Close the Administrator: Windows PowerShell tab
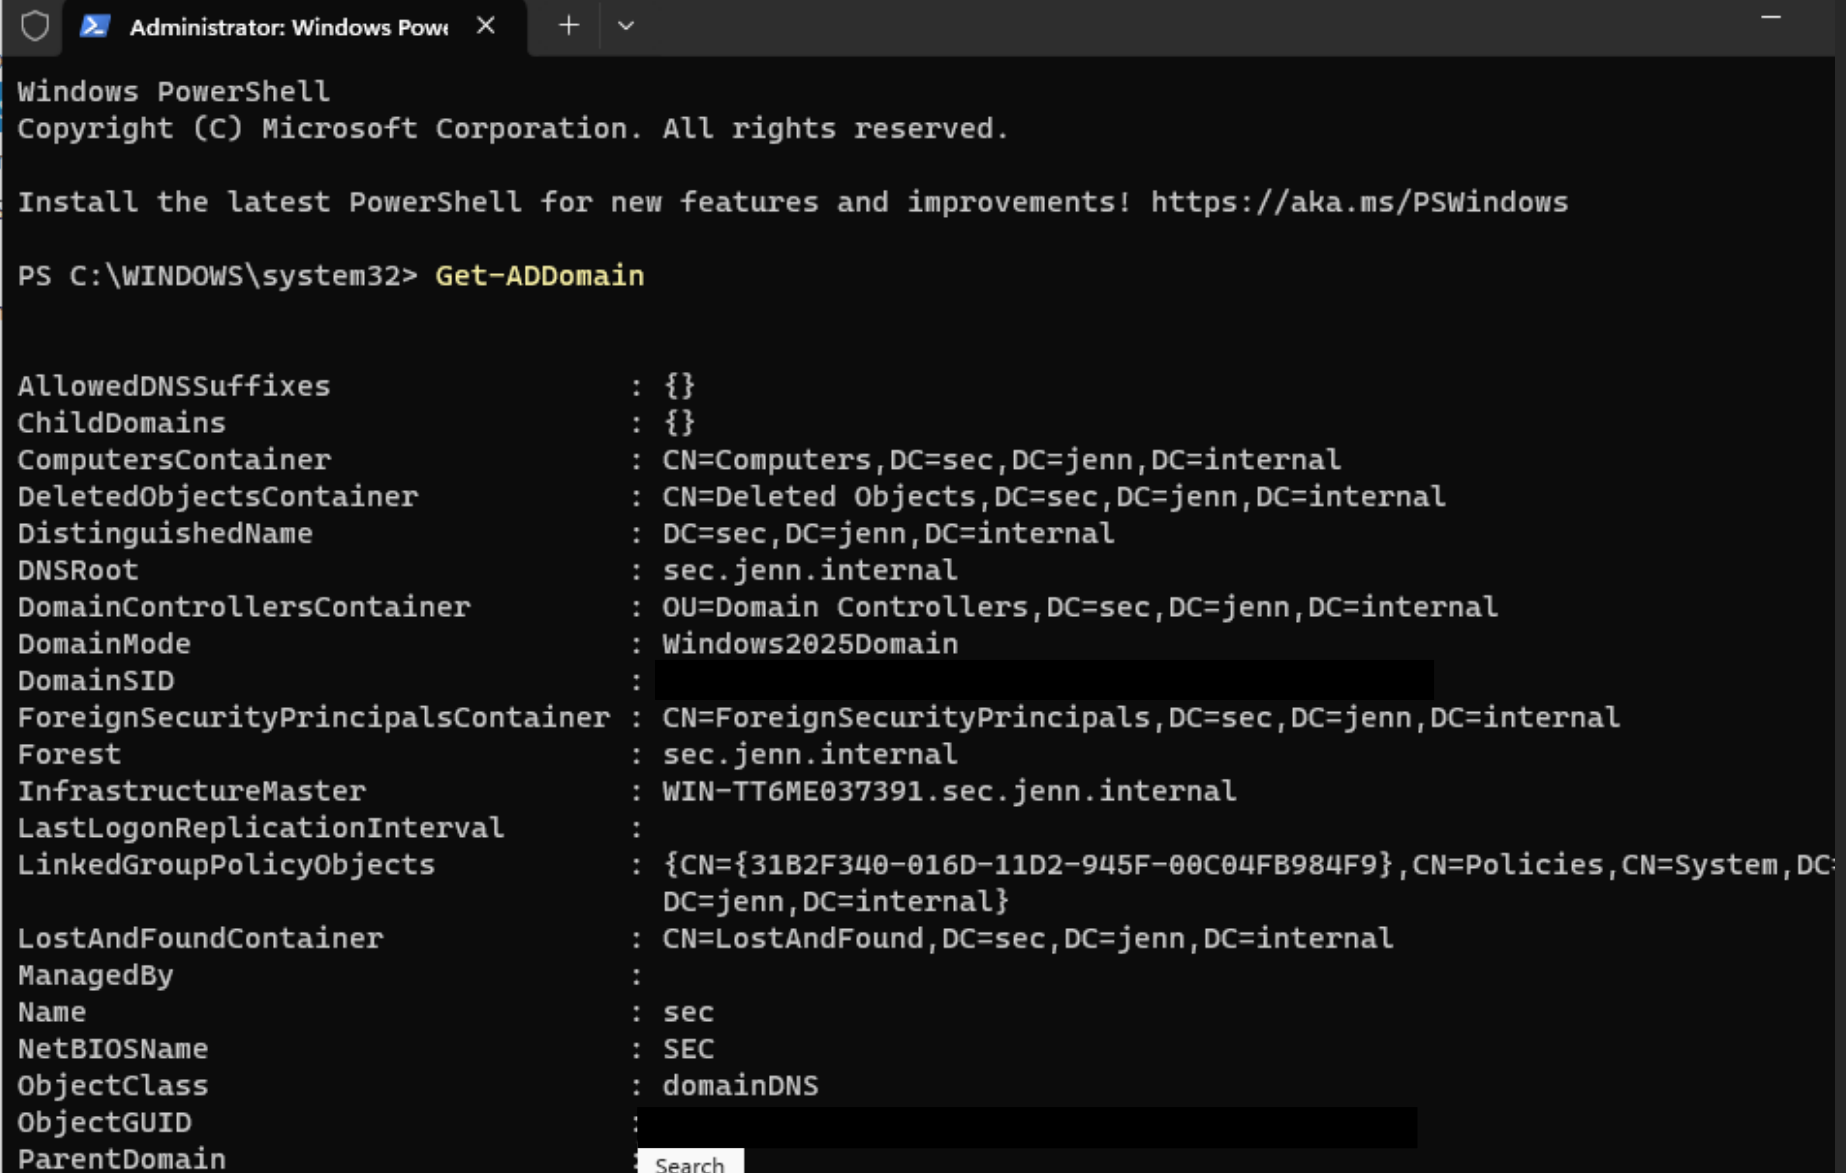Viewport: 1846px width, 1173px height. pos(486,26)
